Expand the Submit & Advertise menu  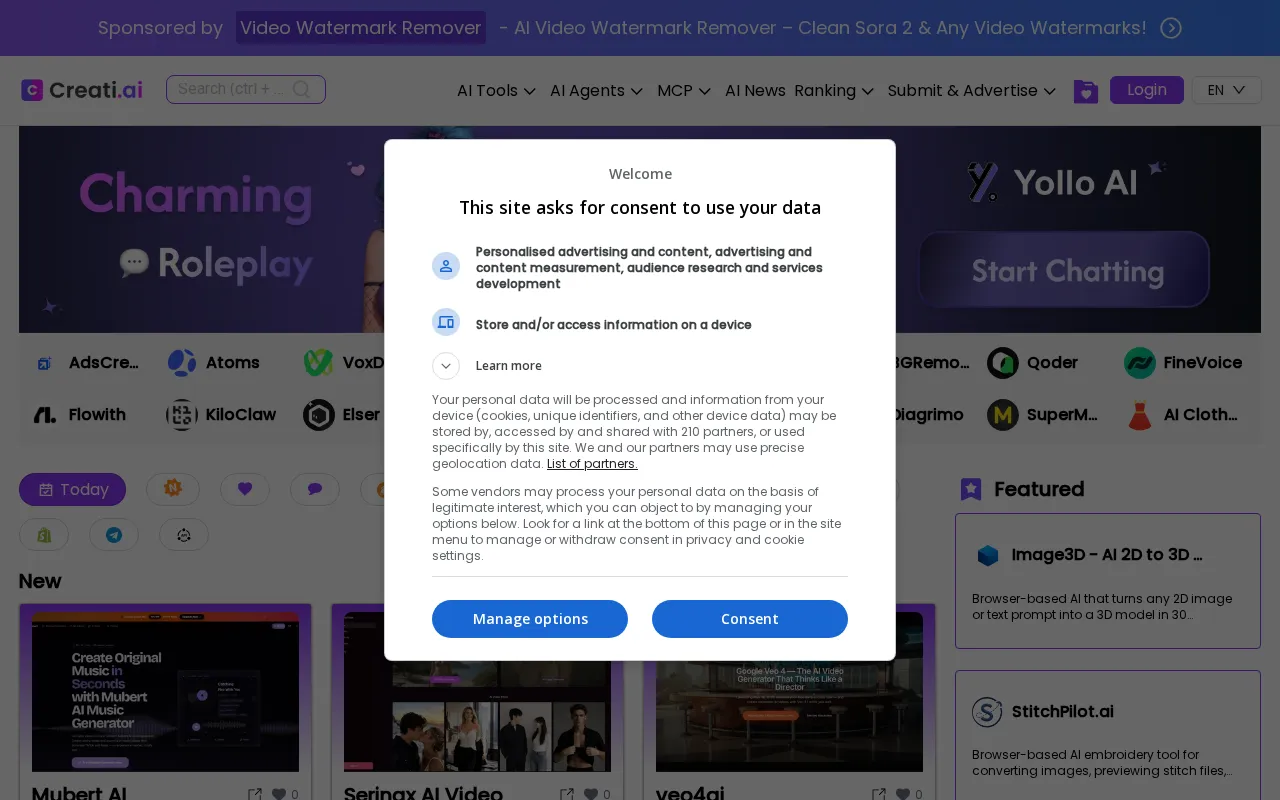coord(972,91)
